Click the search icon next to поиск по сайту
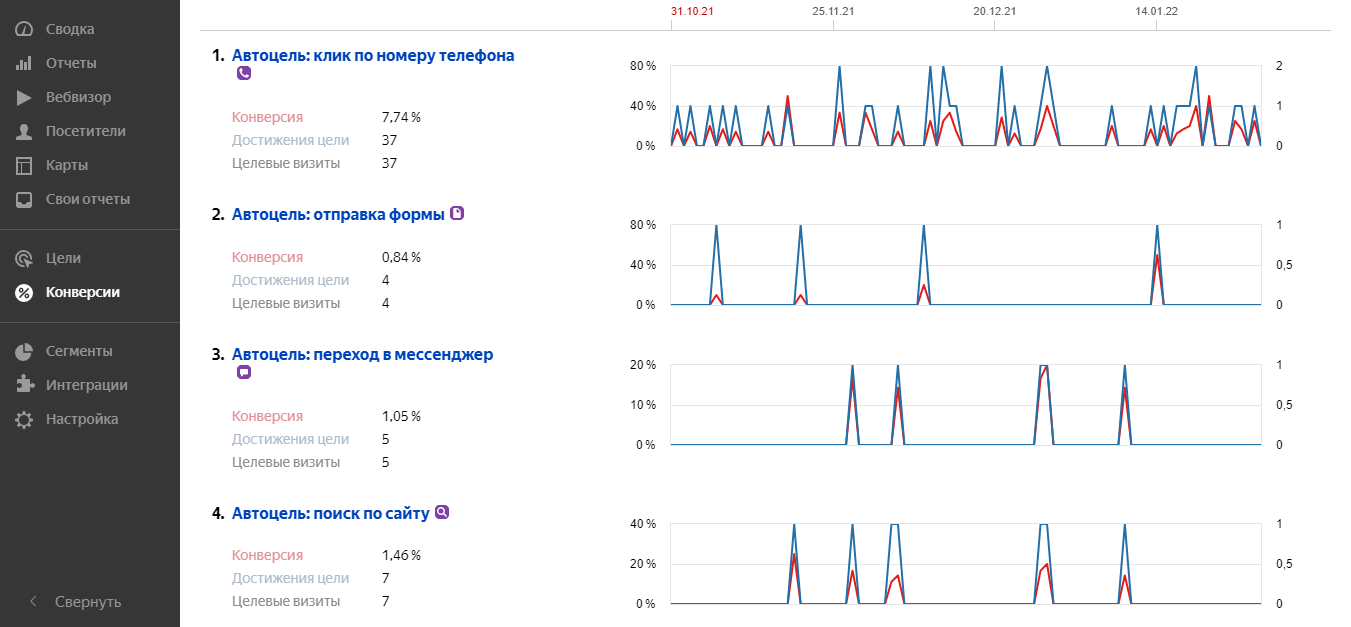This screenshot has width=1351, height=627. click(x=442, y=512)
